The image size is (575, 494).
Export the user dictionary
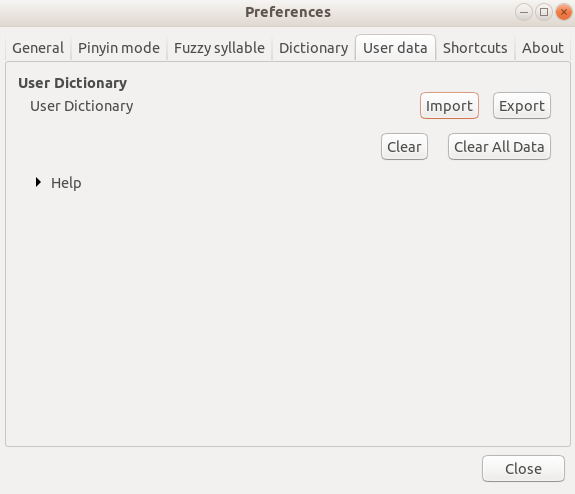coord(521,106)
